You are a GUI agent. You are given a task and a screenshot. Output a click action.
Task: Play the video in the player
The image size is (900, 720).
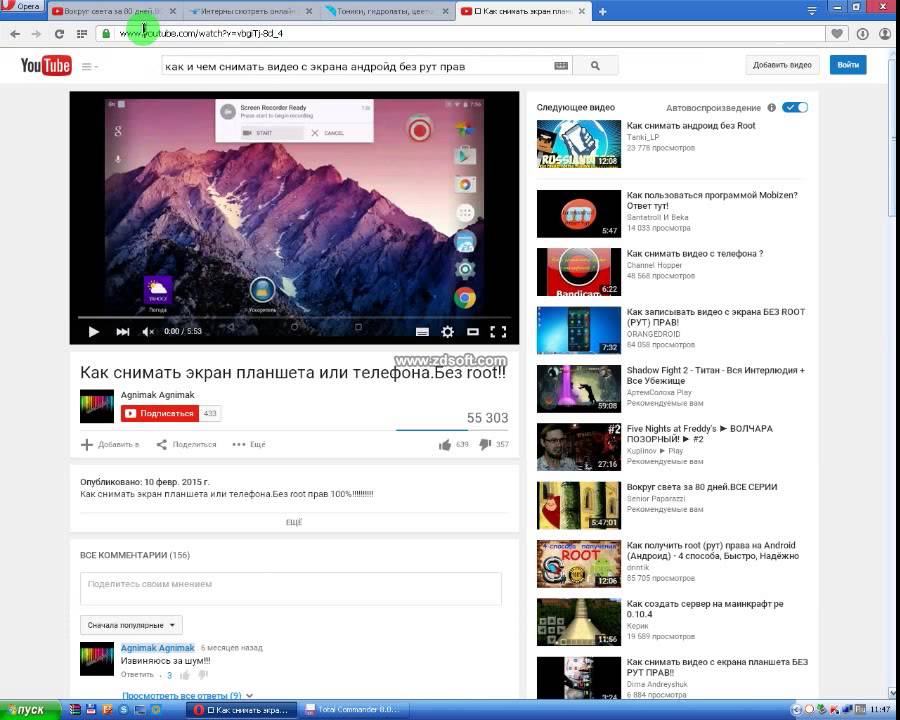point(93,332)
